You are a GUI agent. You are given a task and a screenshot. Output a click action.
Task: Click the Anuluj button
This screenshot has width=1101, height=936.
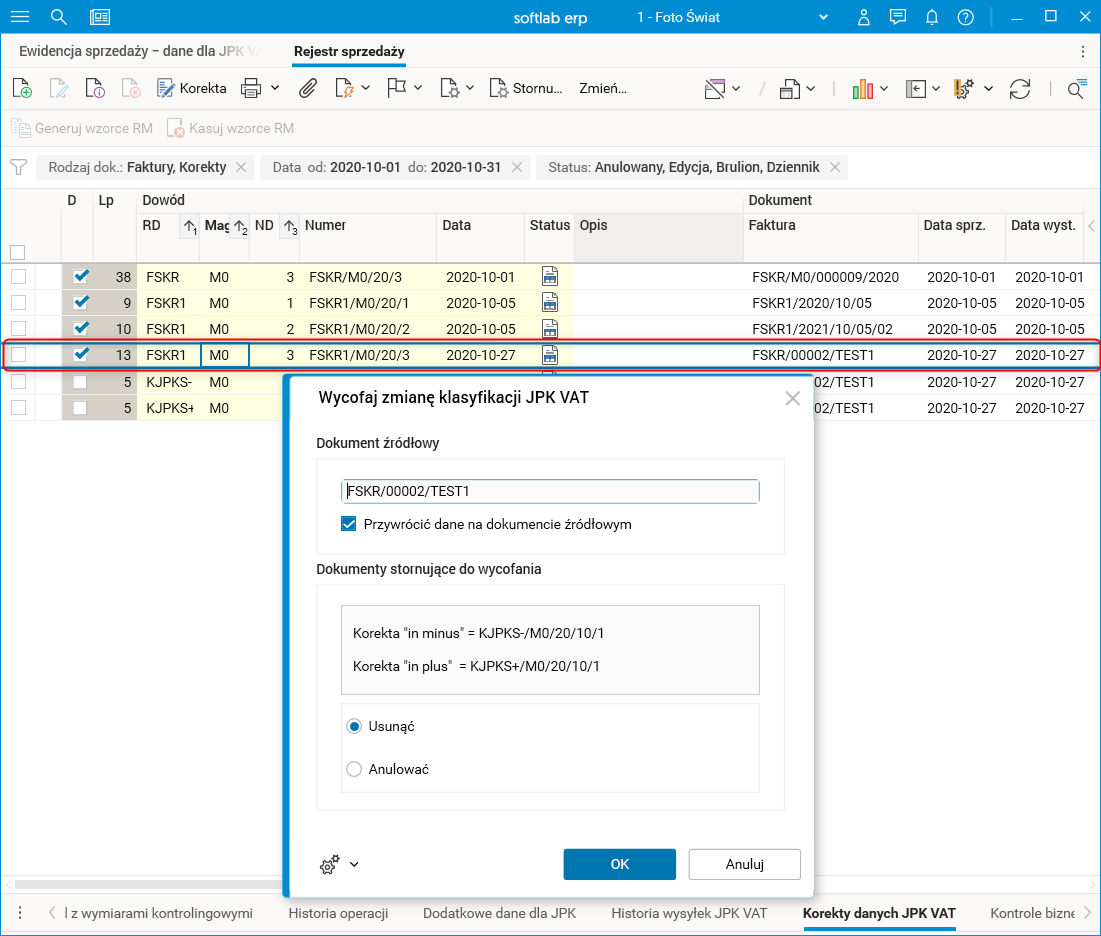click(744, 864)
